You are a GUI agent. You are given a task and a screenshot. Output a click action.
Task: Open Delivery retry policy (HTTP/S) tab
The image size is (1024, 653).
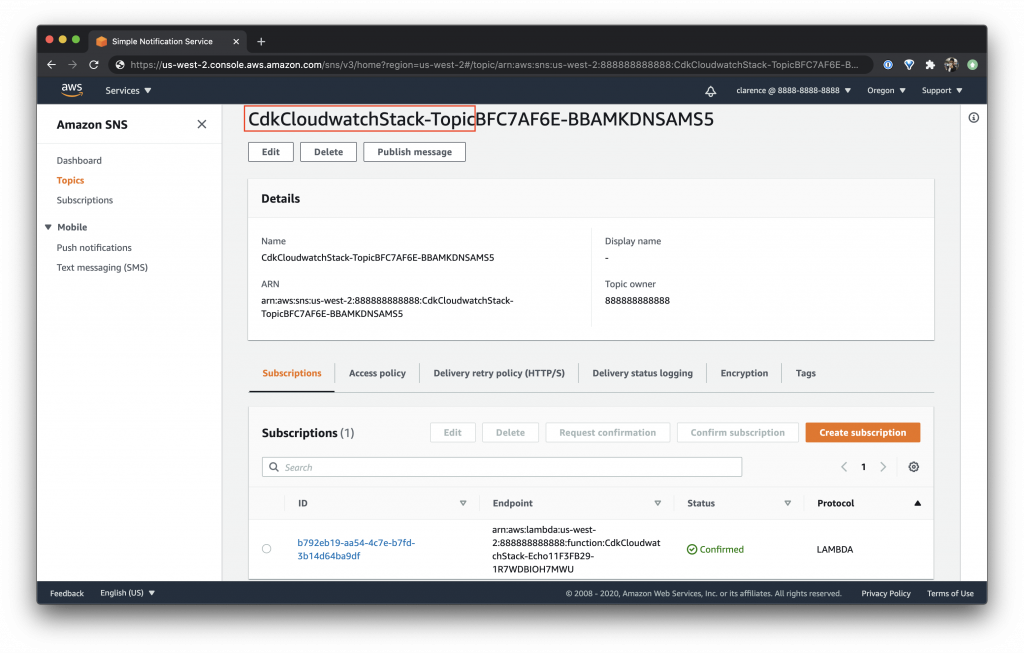click(x=499, y=374)
